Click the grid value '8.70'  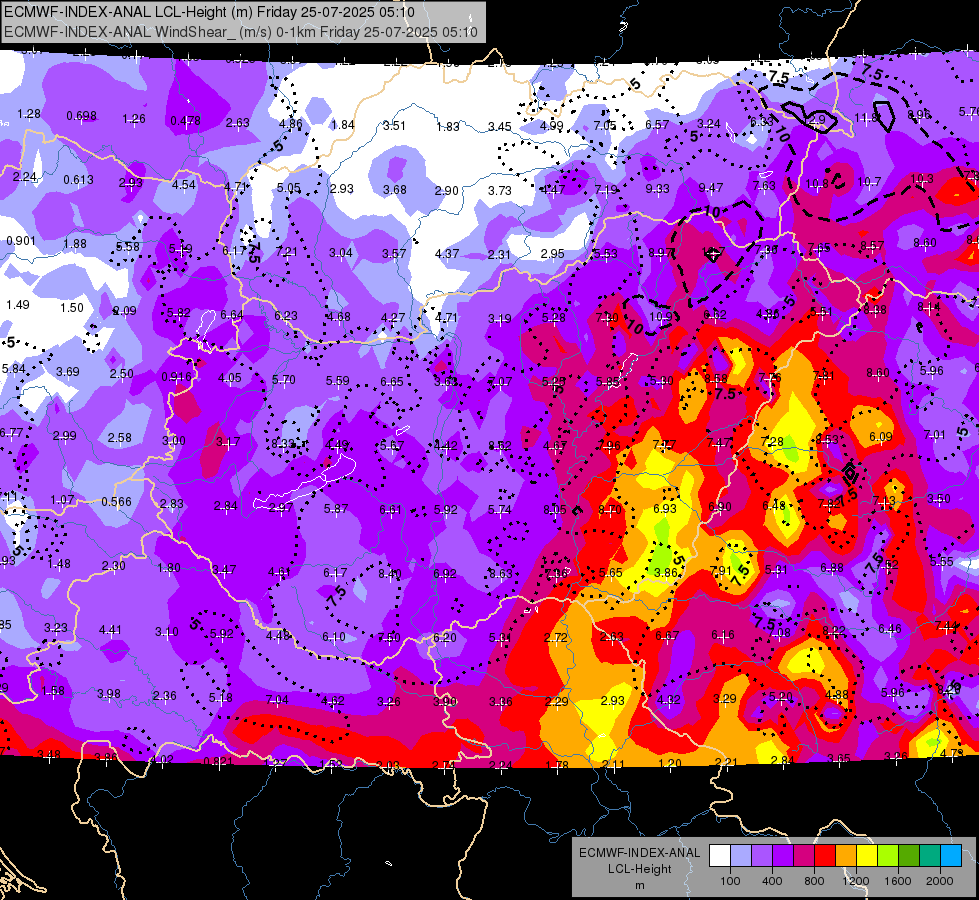pos(609,510)
